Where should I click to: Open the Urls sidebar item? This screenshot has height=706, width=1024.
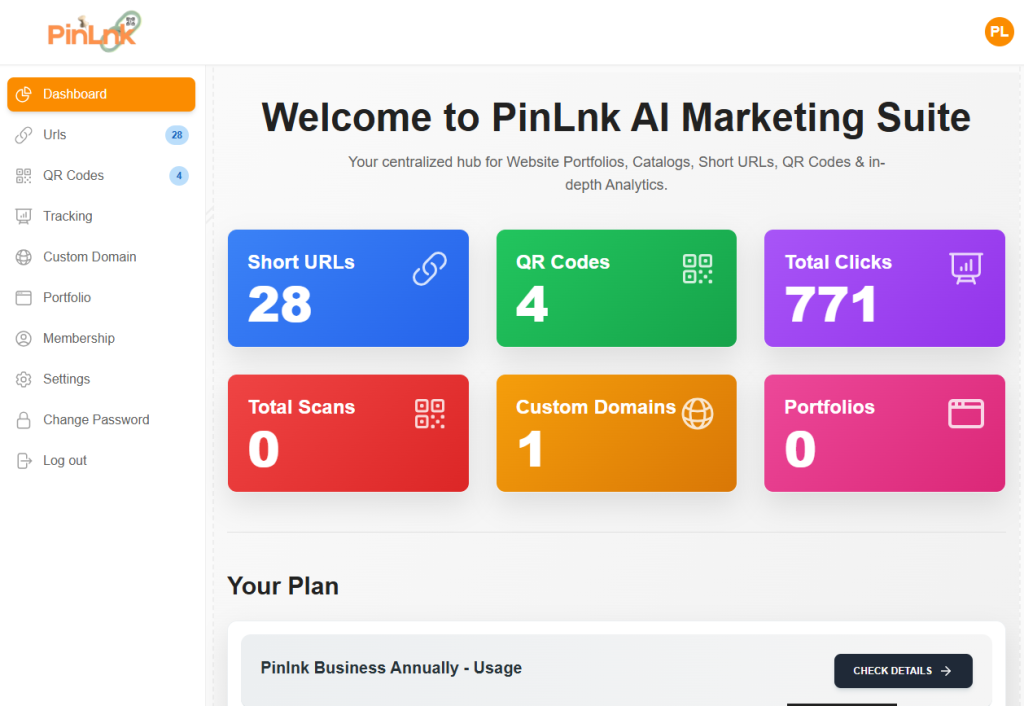(x=101, y=135)
